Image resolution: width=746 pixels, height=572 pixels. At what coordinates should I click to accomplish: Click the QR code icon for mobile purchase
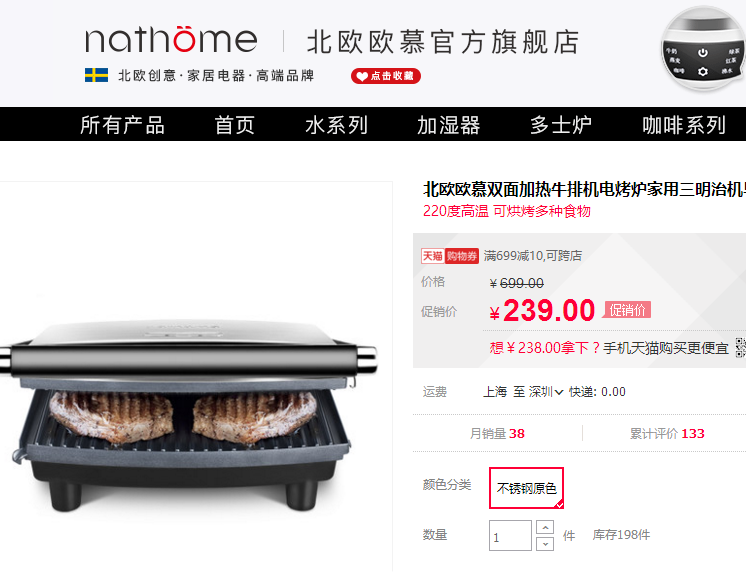click(741, 348)
